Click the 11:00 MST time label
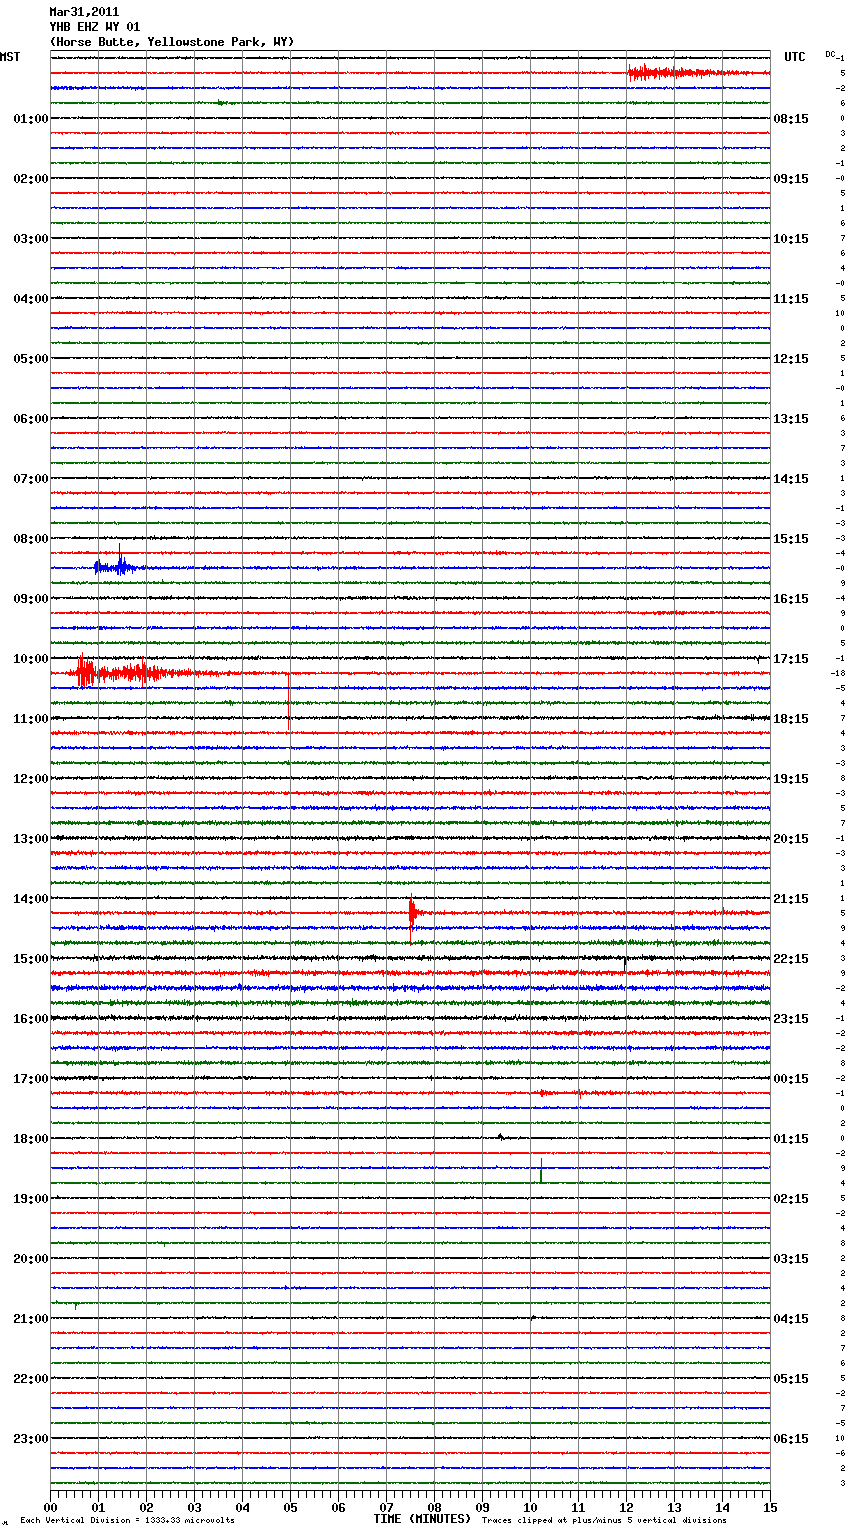850x1534 pixels. coord(31,719)
